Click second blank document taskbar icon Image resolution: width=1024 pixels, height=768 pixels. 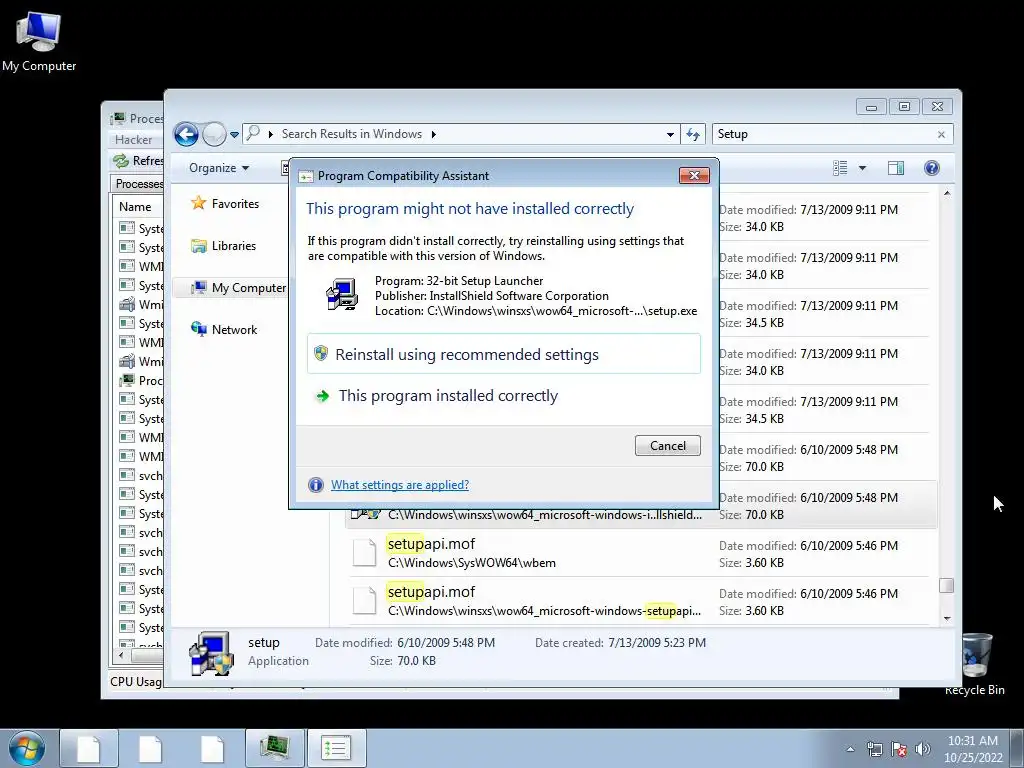(x=151, y=748)
